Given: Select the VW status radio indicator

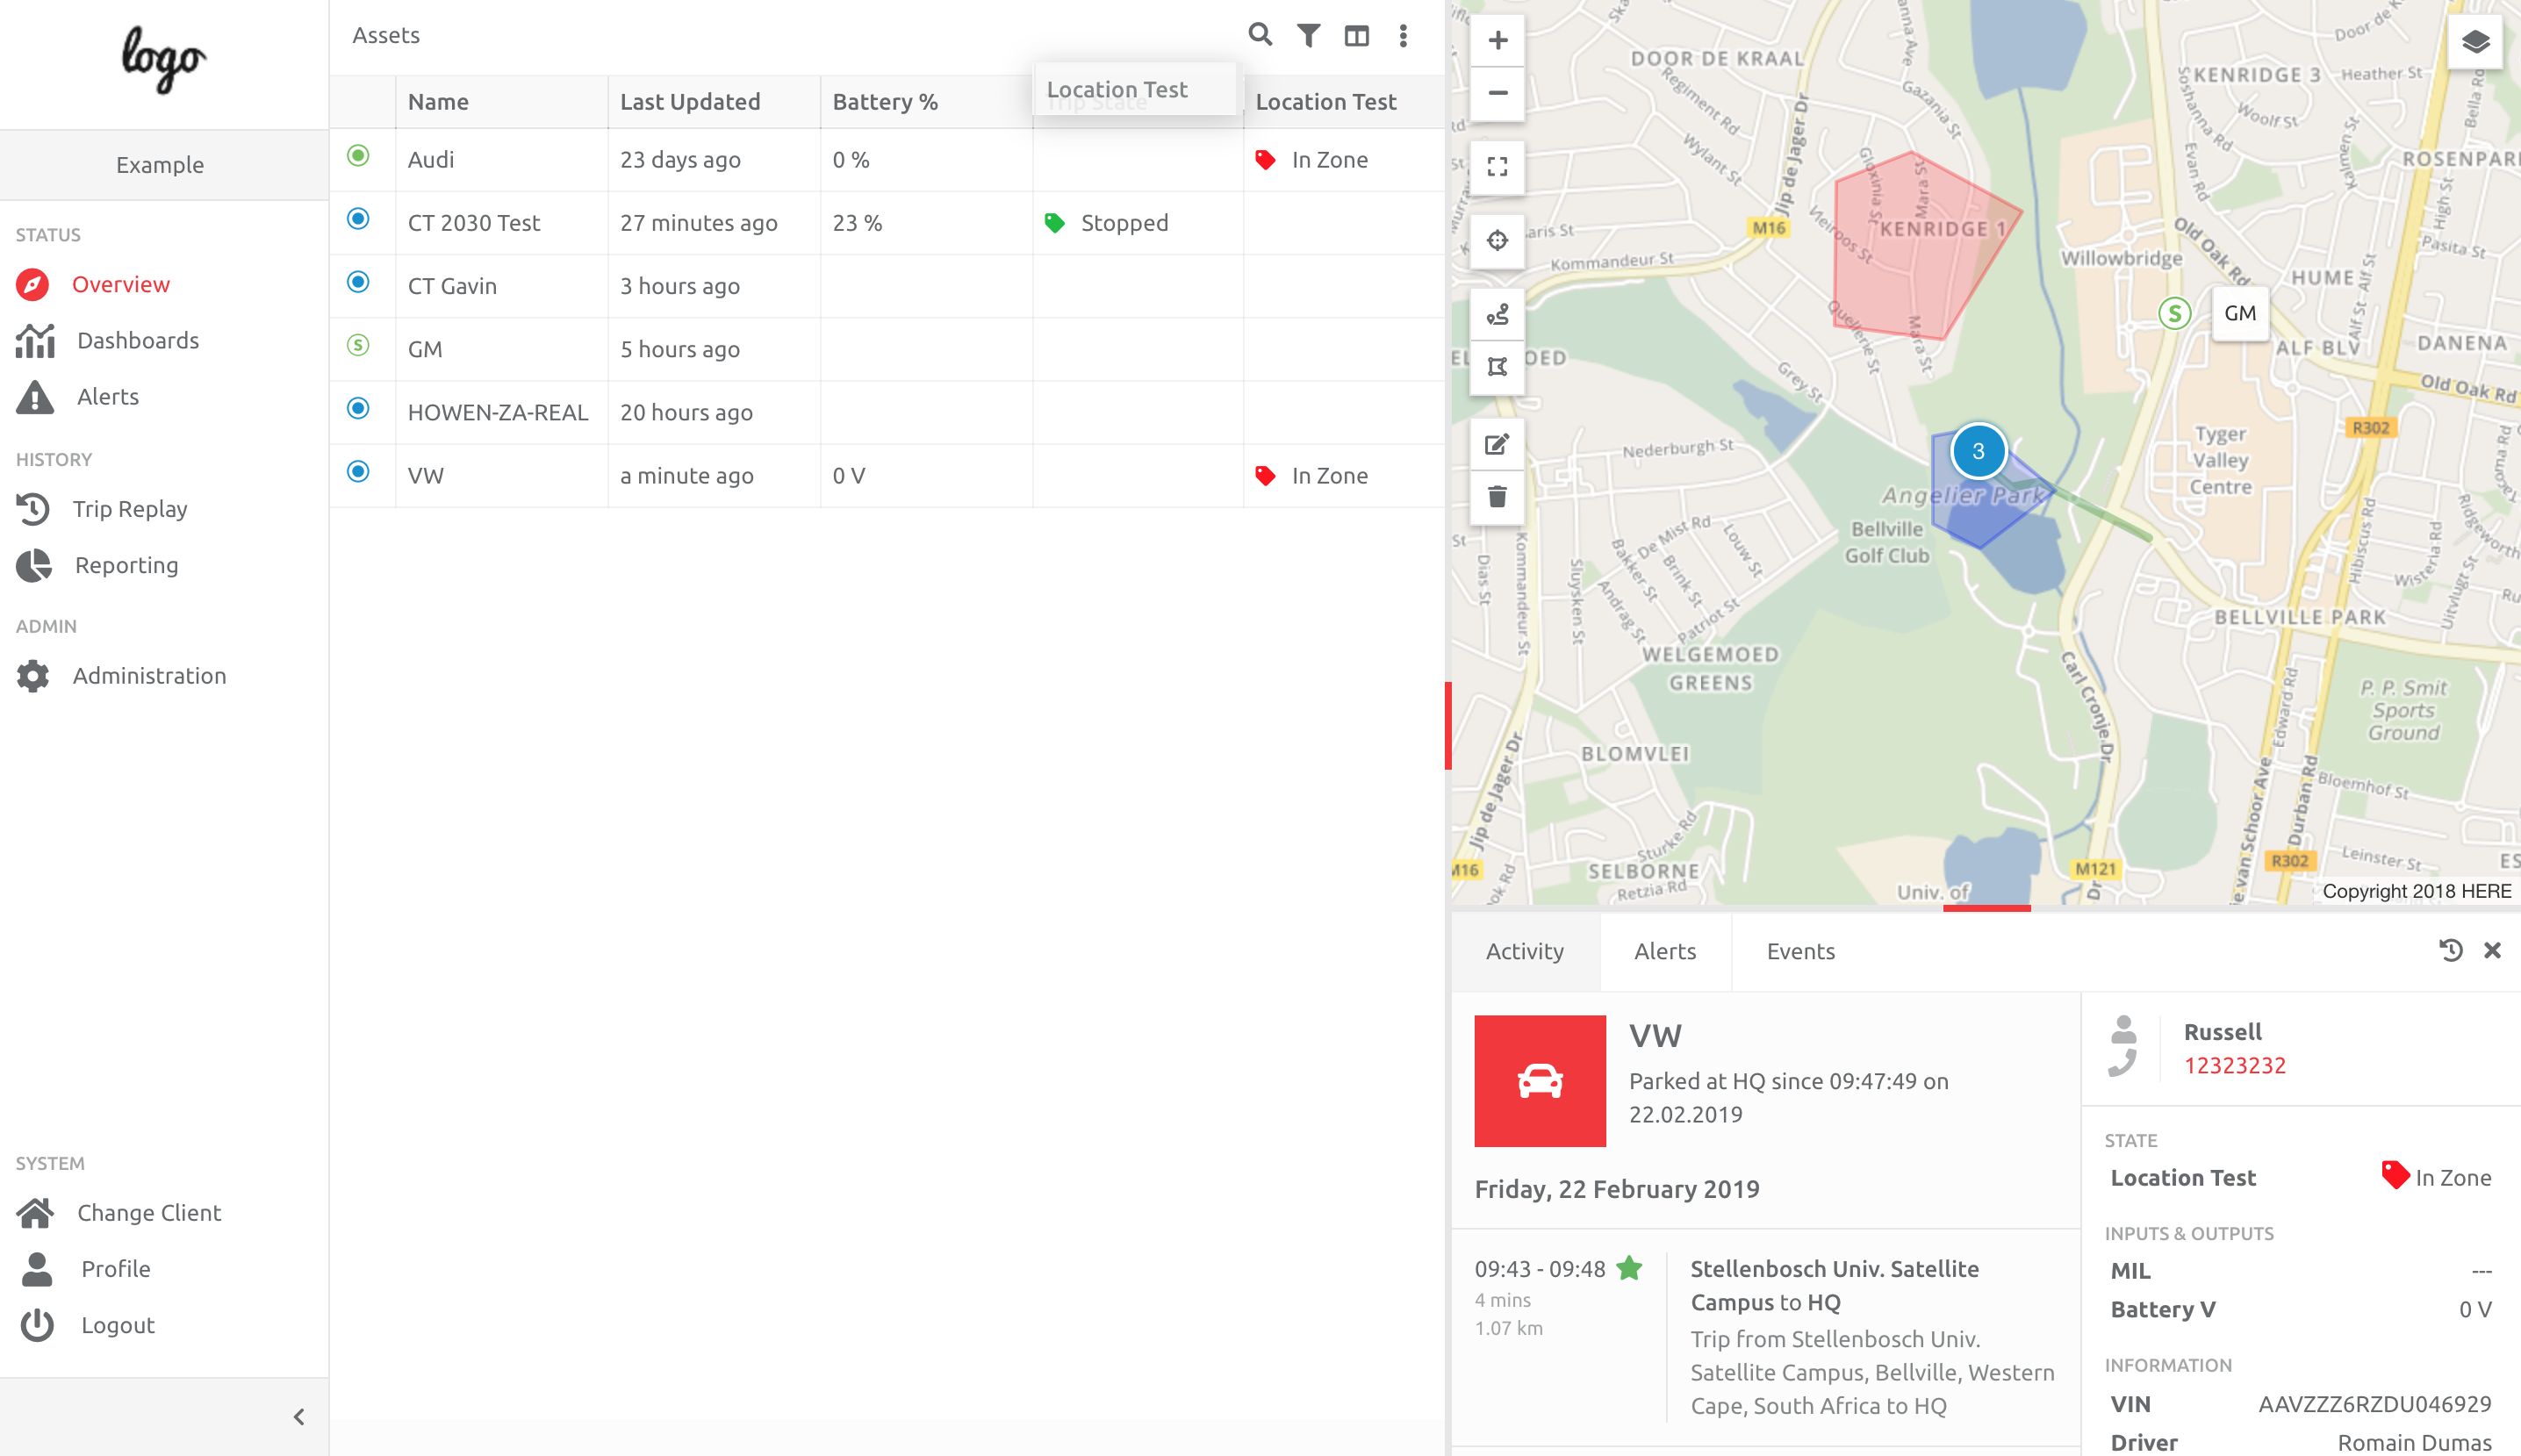Looking at the screenshot, I should pyautogui.click(x=357, y=472).
